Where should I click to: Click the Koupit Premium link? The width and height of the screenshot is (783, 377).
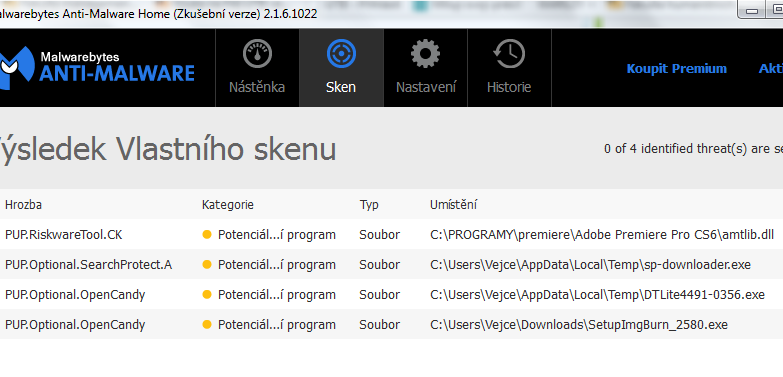point(677,68)
